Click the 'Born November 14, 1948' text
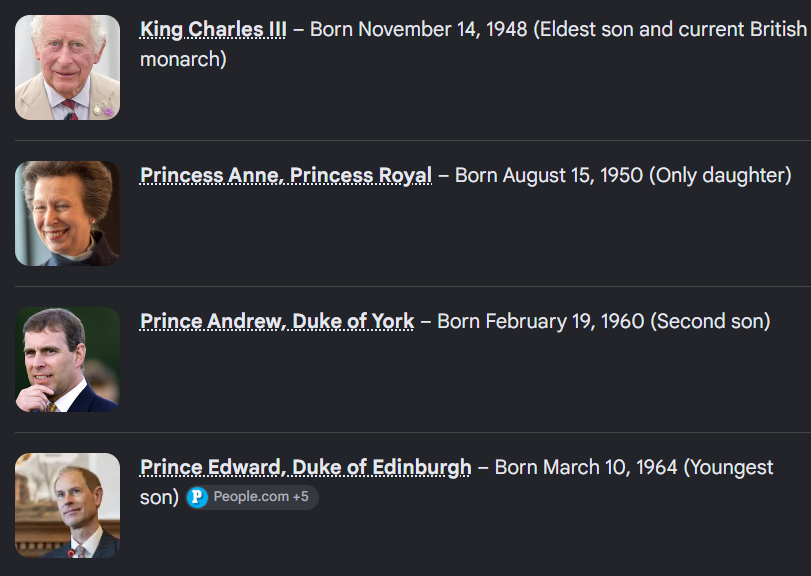811x576 pixels. (418, 29)
